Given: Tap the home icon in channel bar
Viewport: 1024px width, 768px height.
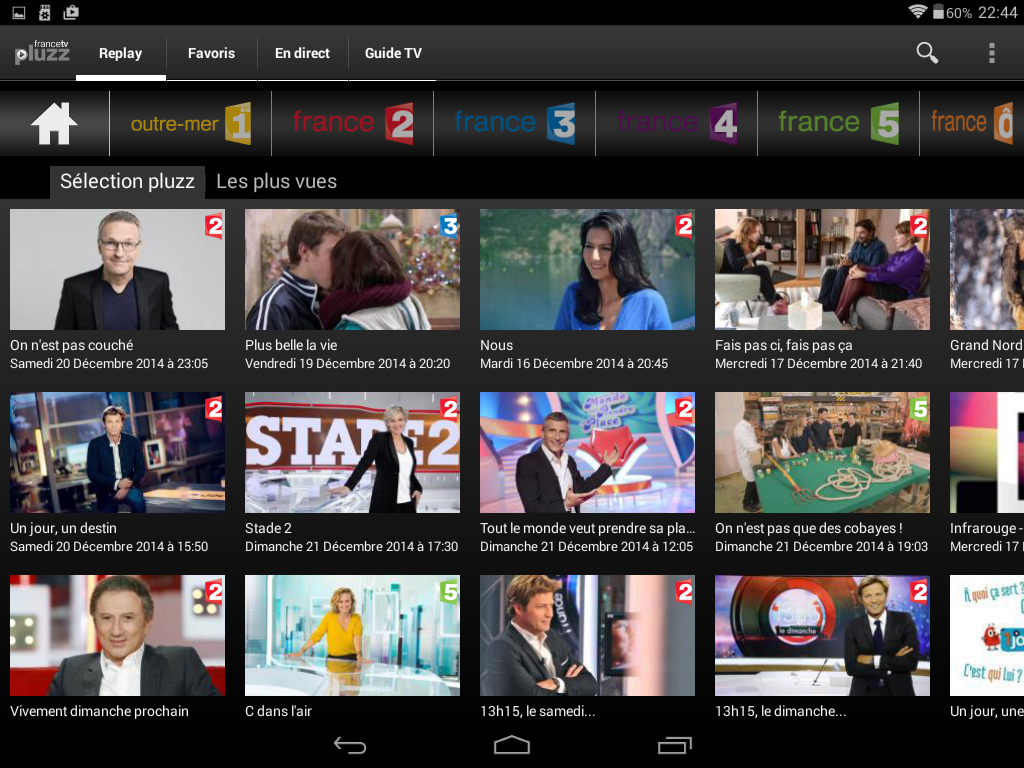Looking at the screenshot, I should tap(54, 123).
